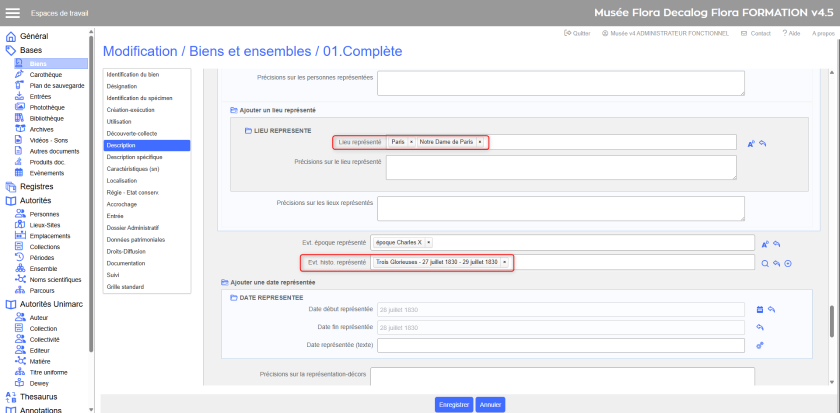Click the circled arrow icon beside Evt. histo. représenté
Image resolution: width=840 pixels, height=413 pixels.
(788, 263)
